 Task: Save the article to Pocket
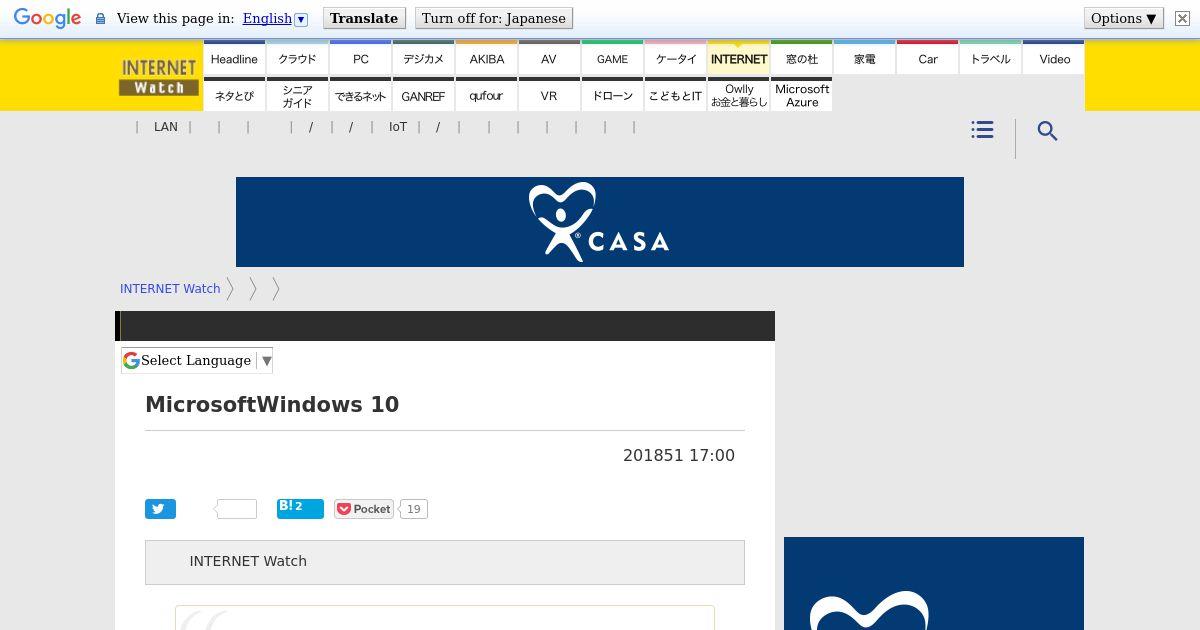(364, 509)
